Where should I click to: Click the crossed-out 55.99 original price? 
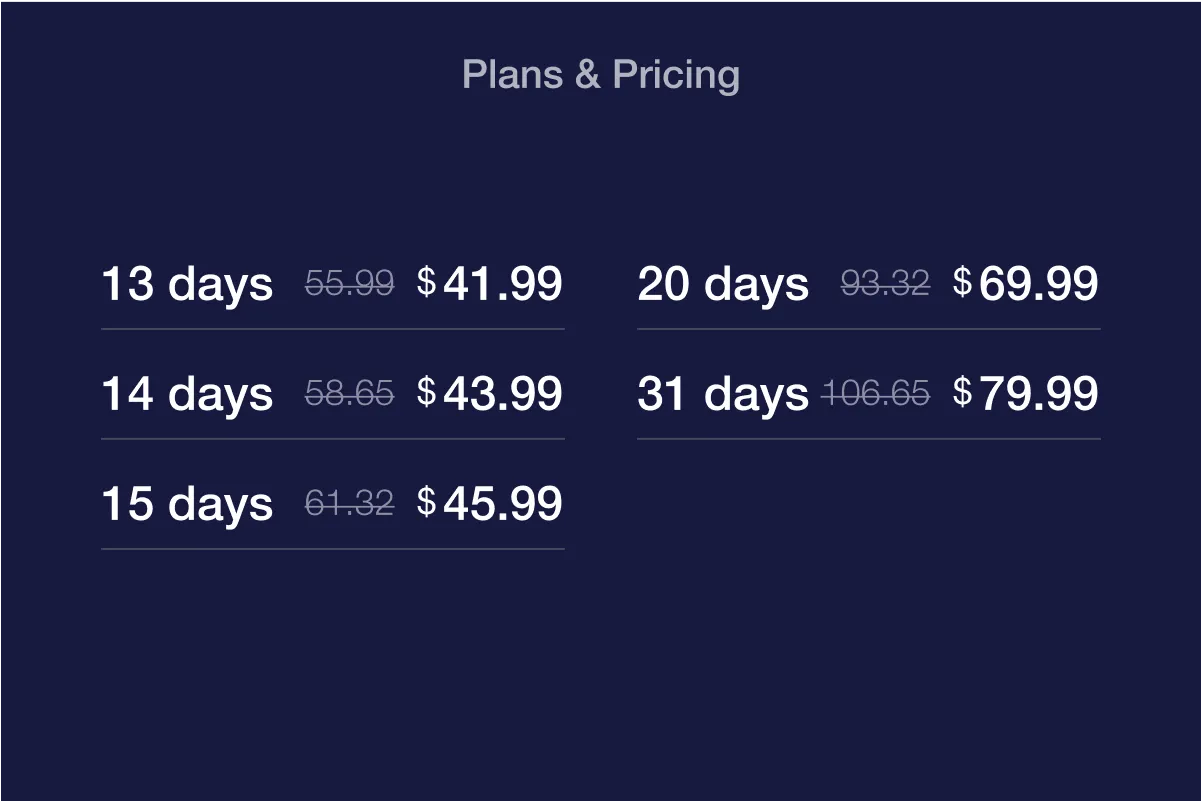[x=349, y=284]
